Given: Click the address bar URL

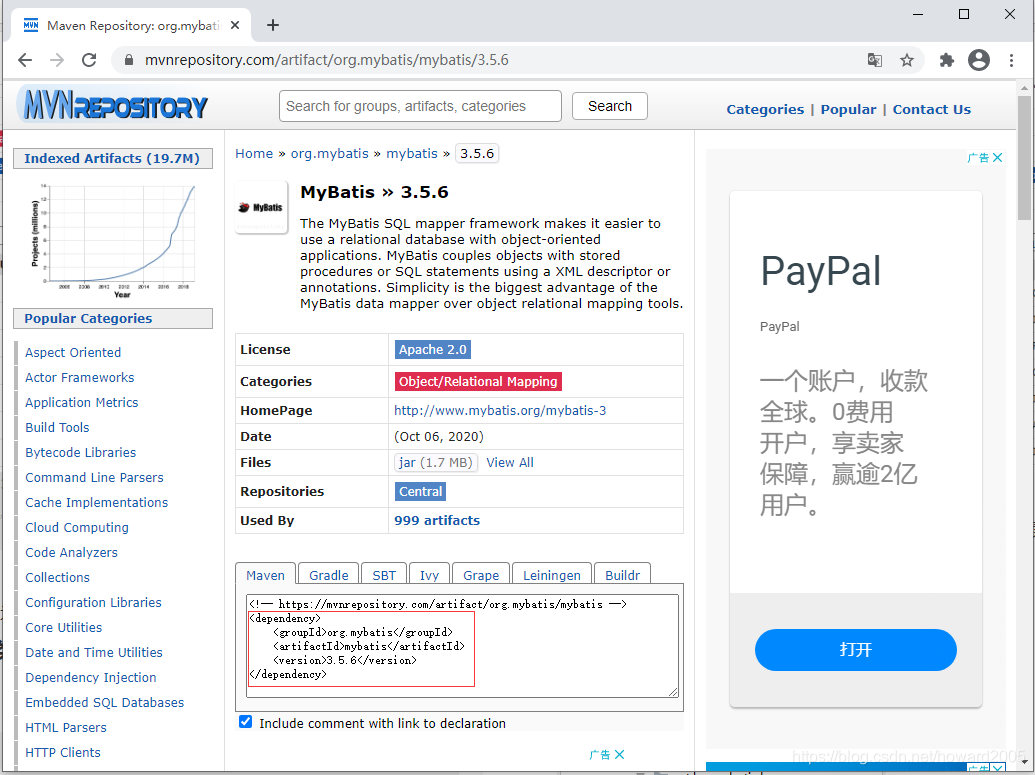Looking at the screenshot, I should tap(327, 60).
